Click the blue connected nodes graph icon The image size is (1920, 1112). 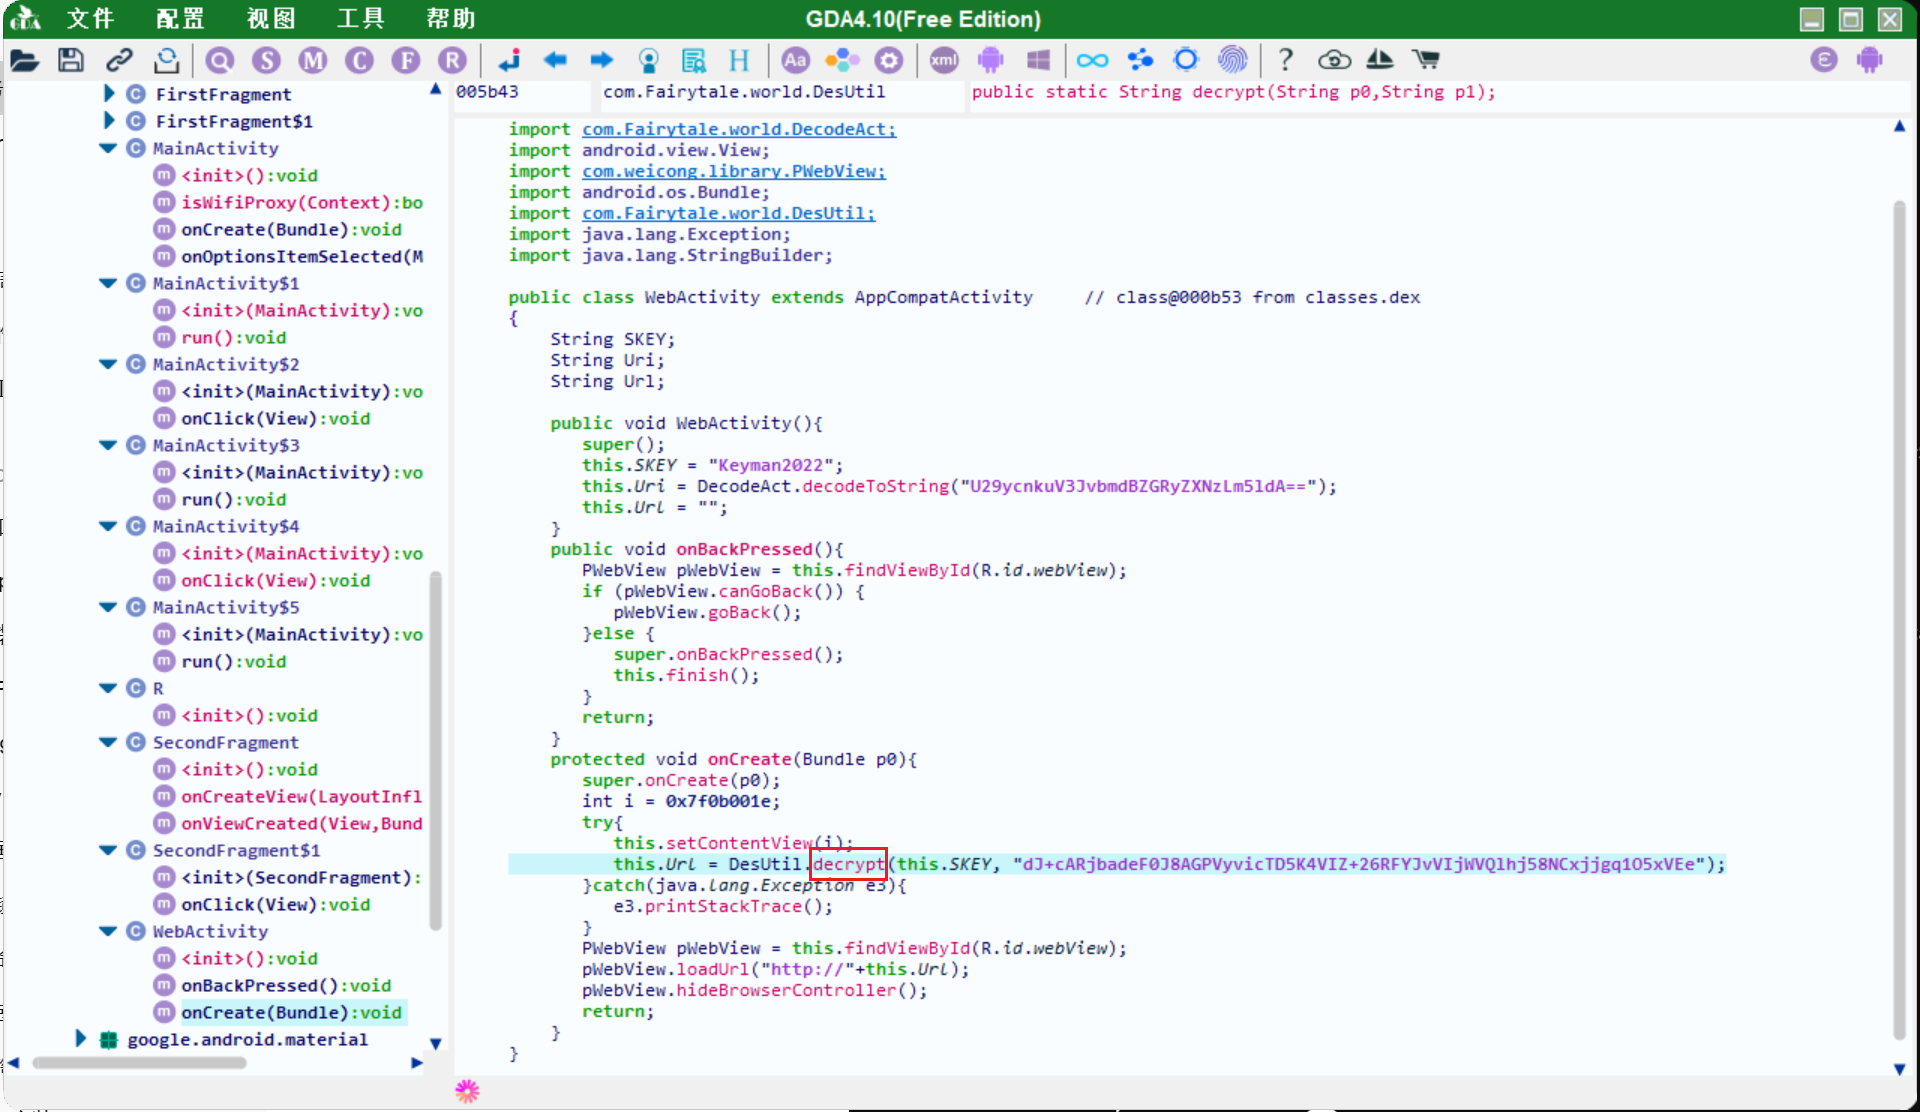click(1140, 61)
